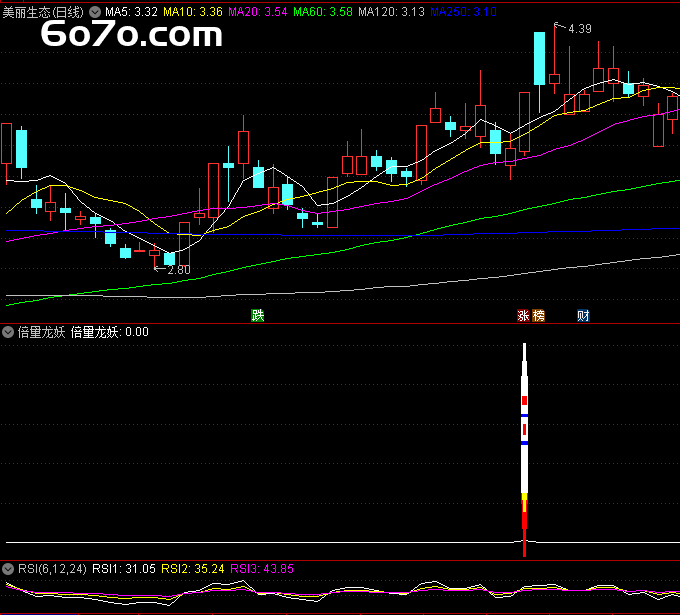Click the MA5: 3.32 label
This screenshot has width=680, height=615.
pos(131,12)
